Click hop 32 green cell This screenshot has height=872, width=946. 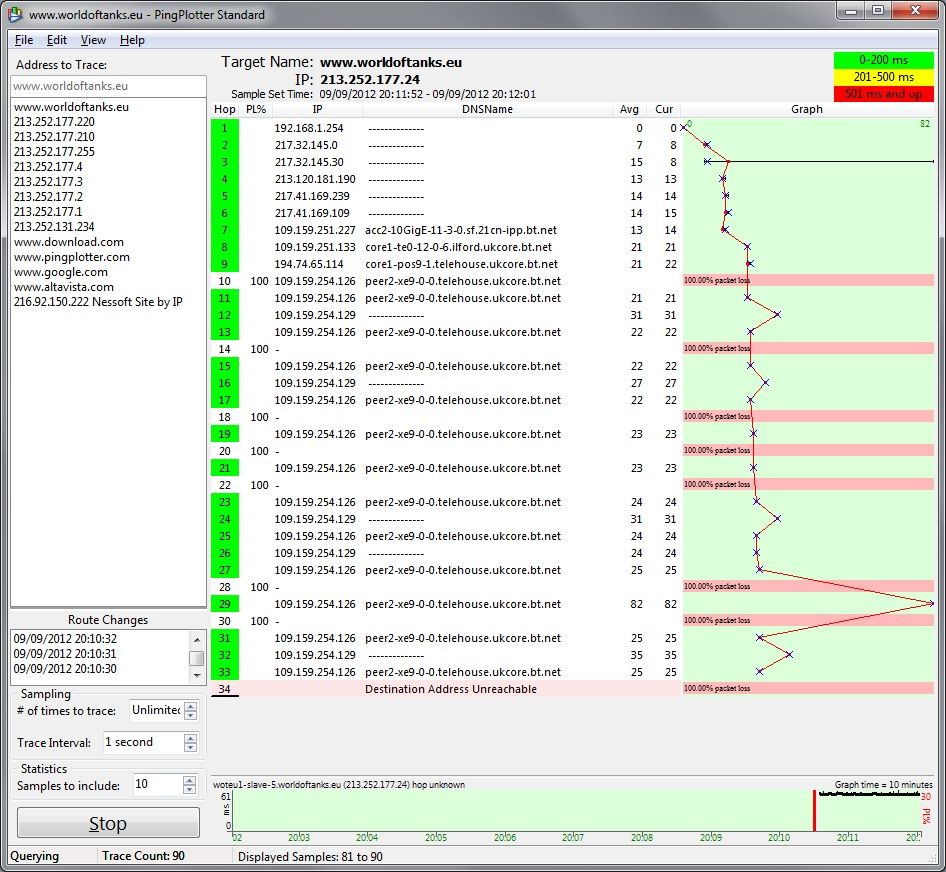pos(224,655)
